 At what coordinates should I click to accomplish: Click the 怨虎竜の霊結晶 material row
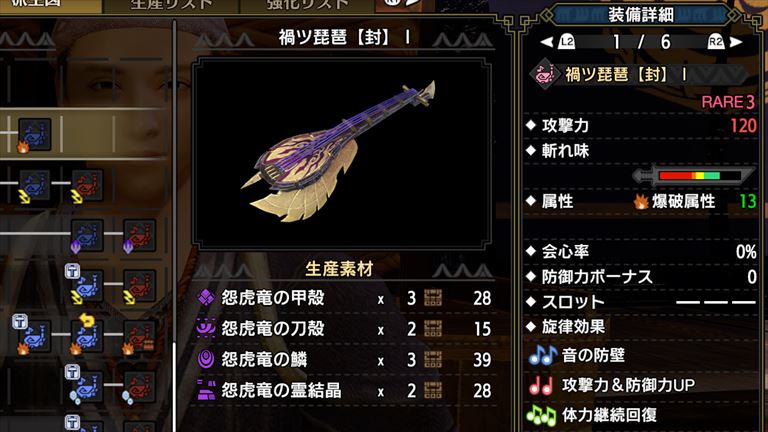click(x=344, y=390)
